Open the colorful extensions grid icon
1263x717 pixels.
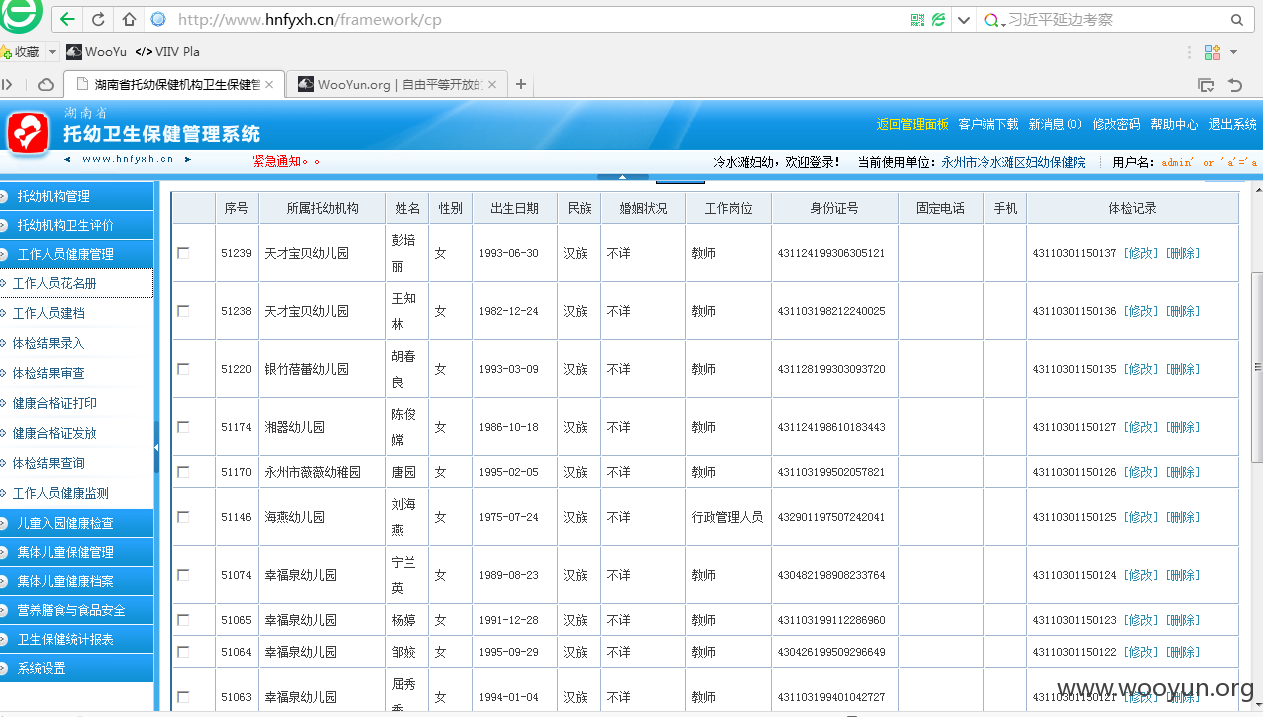[x=1212, y=52]
